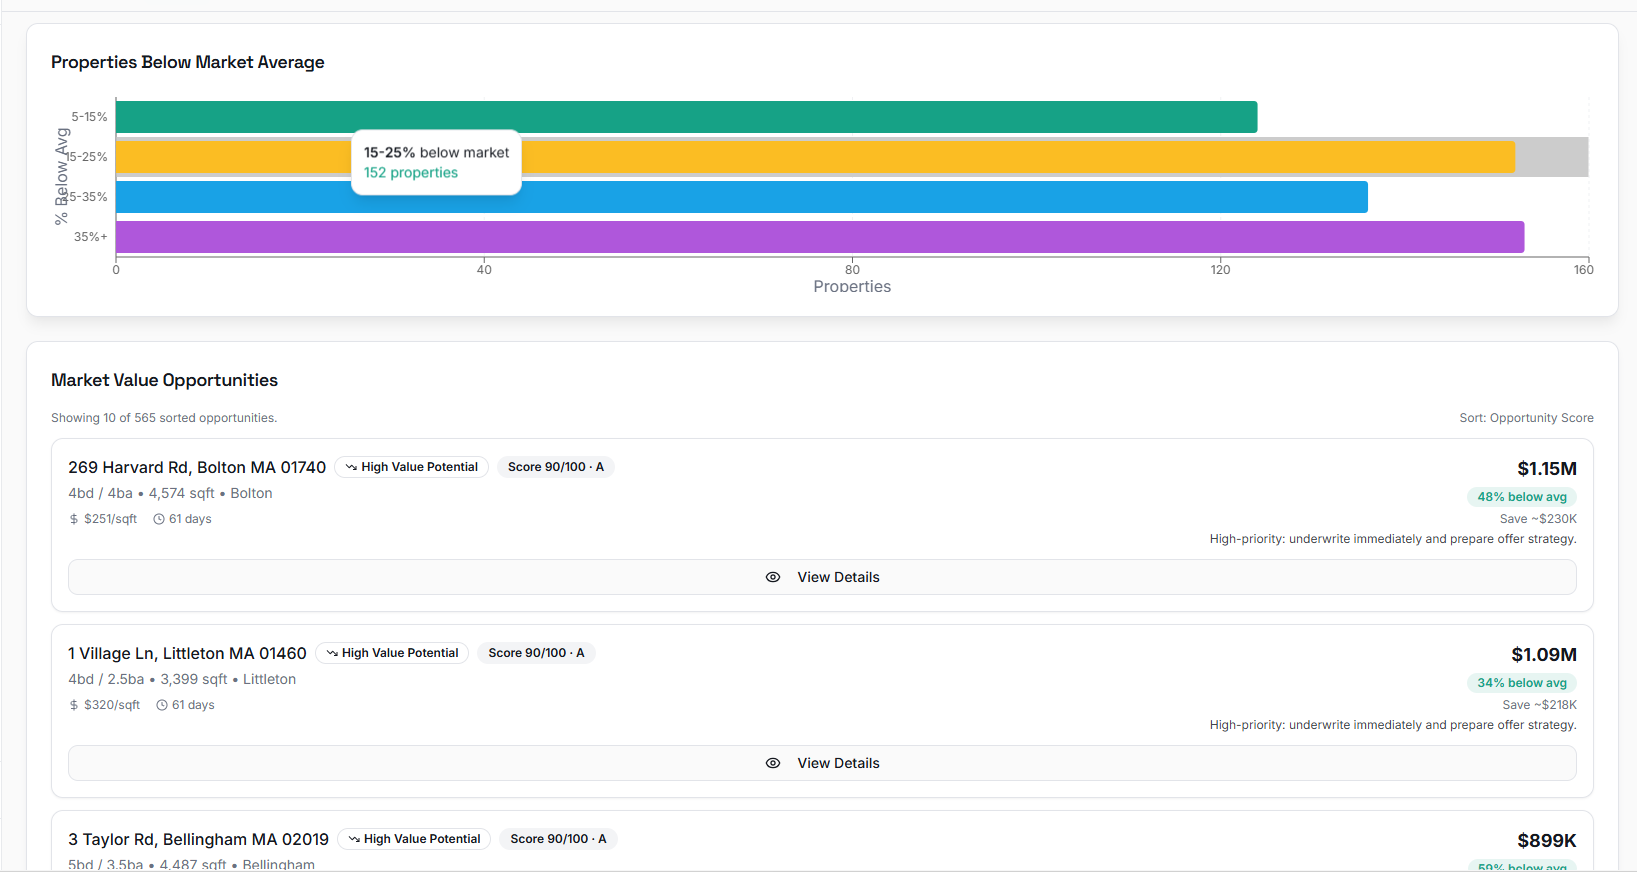This screenshot has height=872, width=1637.
Task: Click the dollar icon beside $251/sqft
Action: 73,519
